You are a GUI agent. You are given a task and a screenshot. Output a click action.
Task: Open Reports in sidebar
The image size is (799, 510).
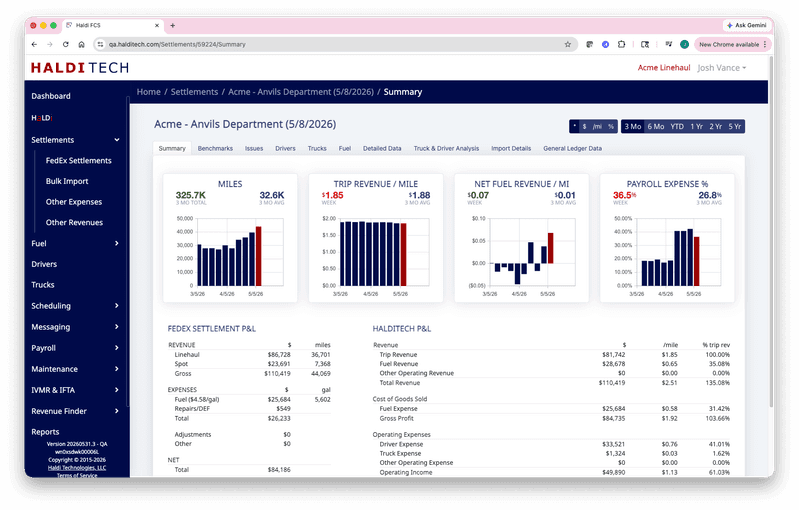pyautogui.click(x=45, y=432)
